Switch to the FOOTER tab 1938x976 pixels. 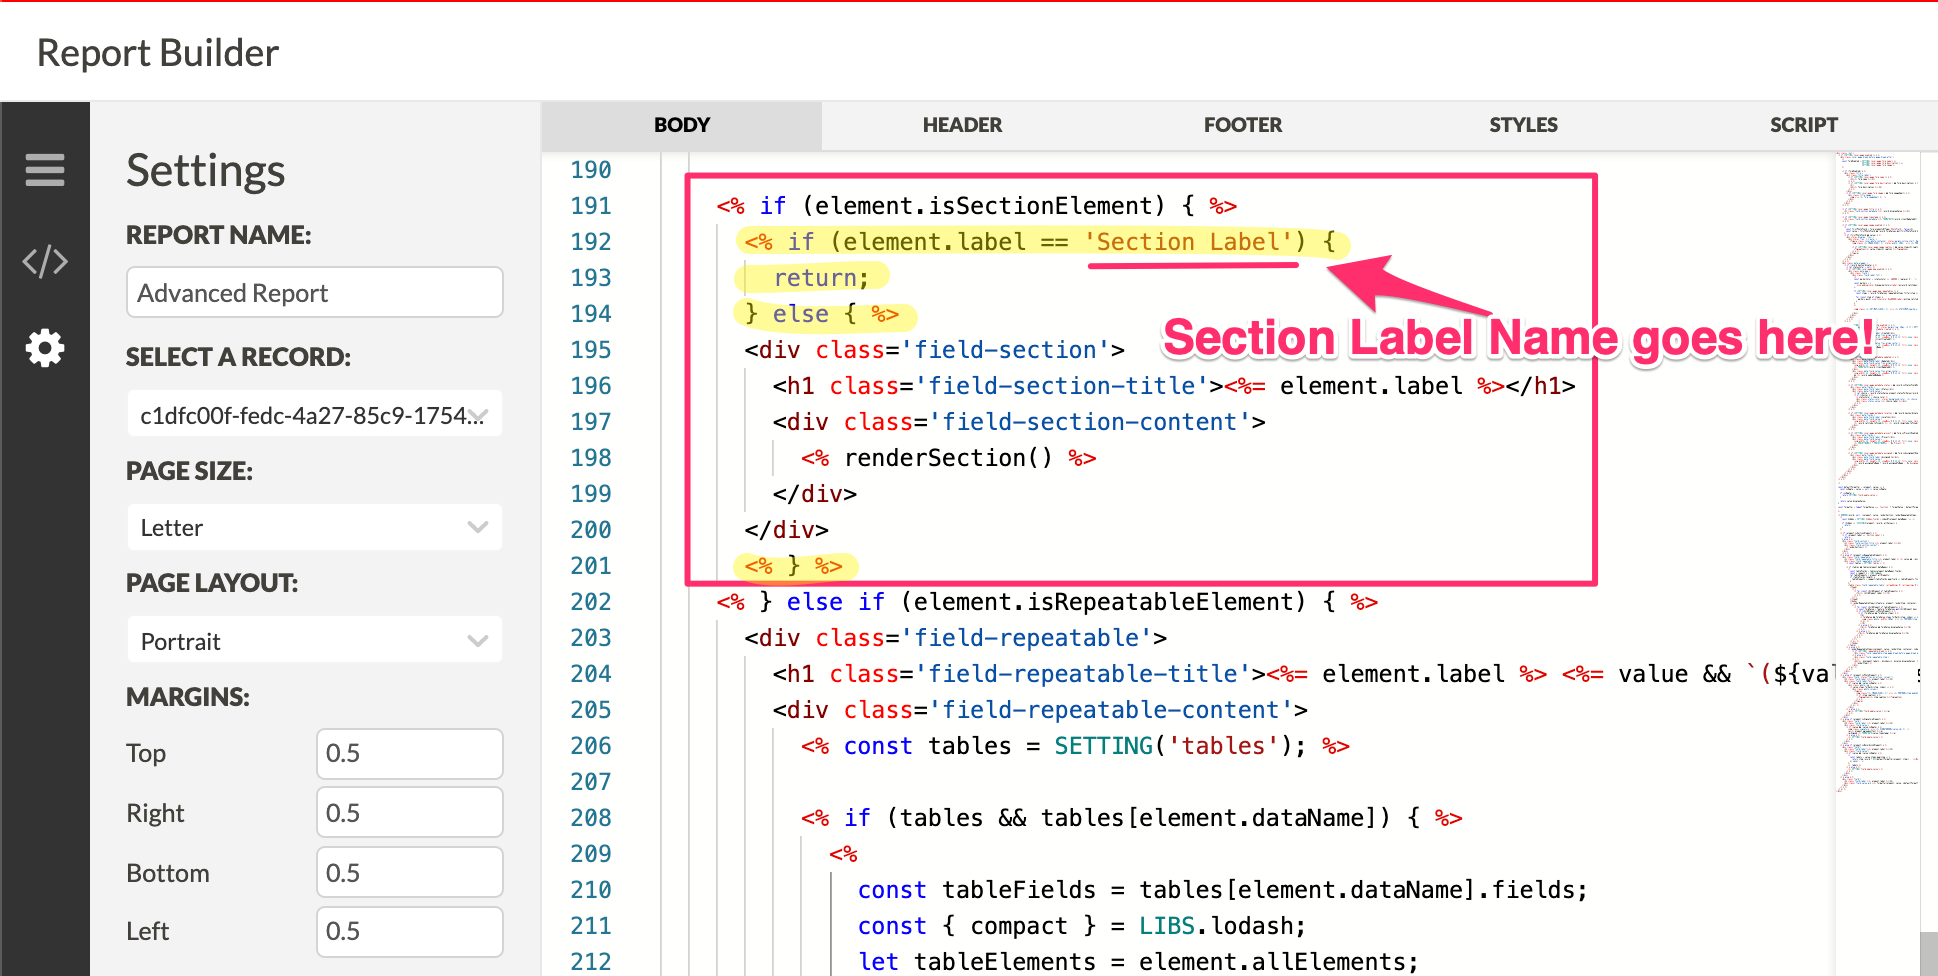coord(1243,125)
